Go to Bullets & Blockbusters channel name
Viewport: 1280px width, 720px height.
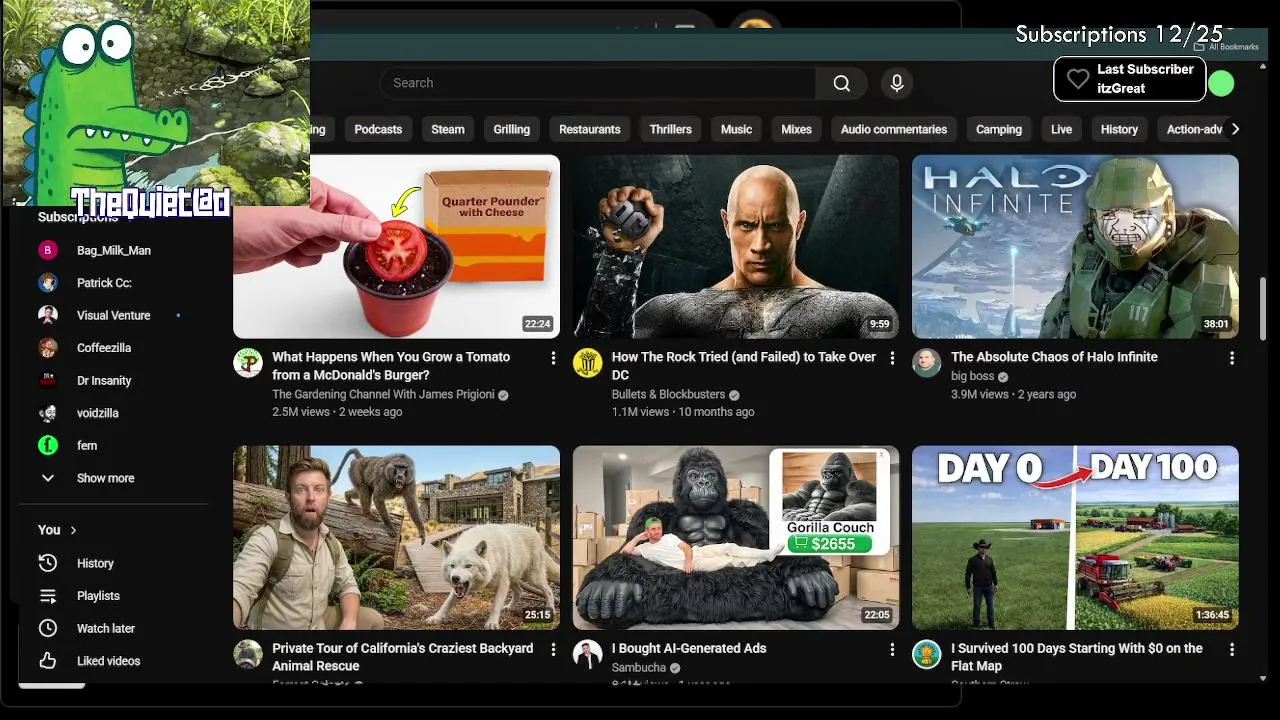point(668,395)
